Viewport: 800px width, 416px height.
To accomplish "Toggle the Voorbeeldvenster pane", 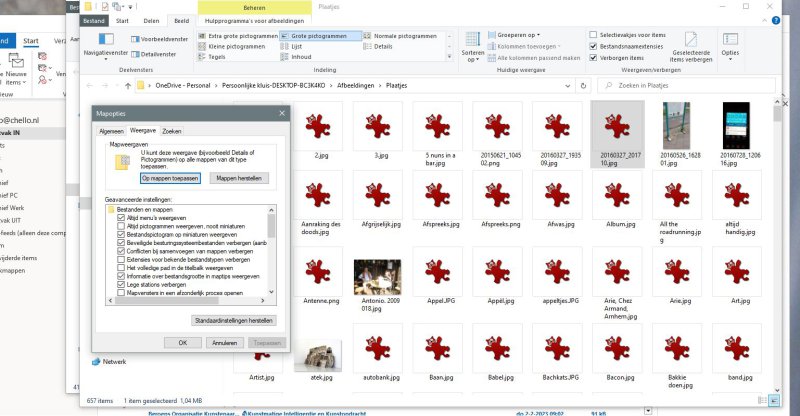I will [160, 39].
